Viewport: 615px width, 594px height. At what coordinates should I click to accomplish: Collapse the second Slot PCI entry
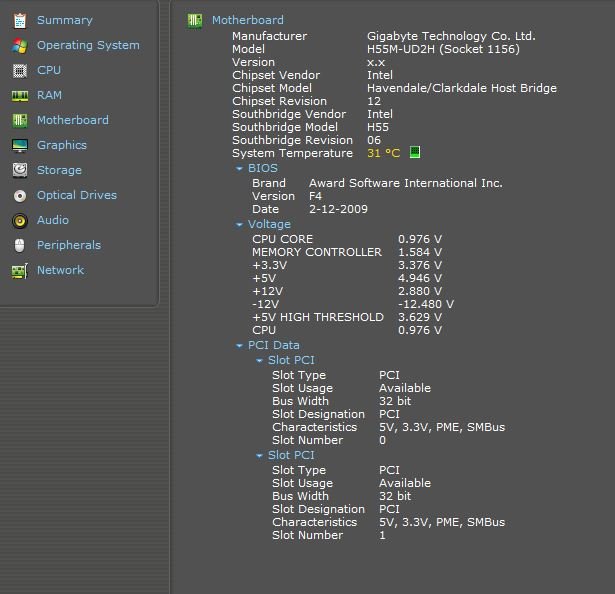[x=260, y=456]
